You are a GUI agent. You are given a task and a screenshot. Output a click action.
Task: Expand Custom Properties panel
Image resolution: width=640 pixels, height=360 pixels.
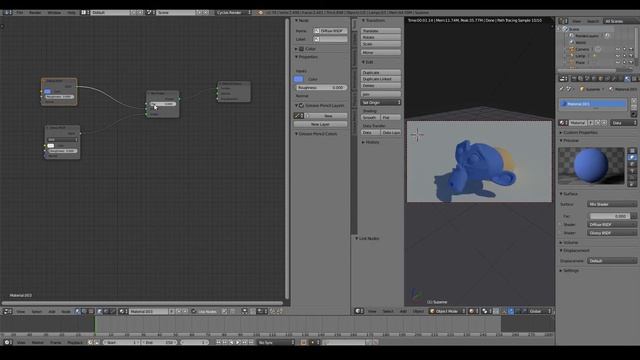coord(578,132)
